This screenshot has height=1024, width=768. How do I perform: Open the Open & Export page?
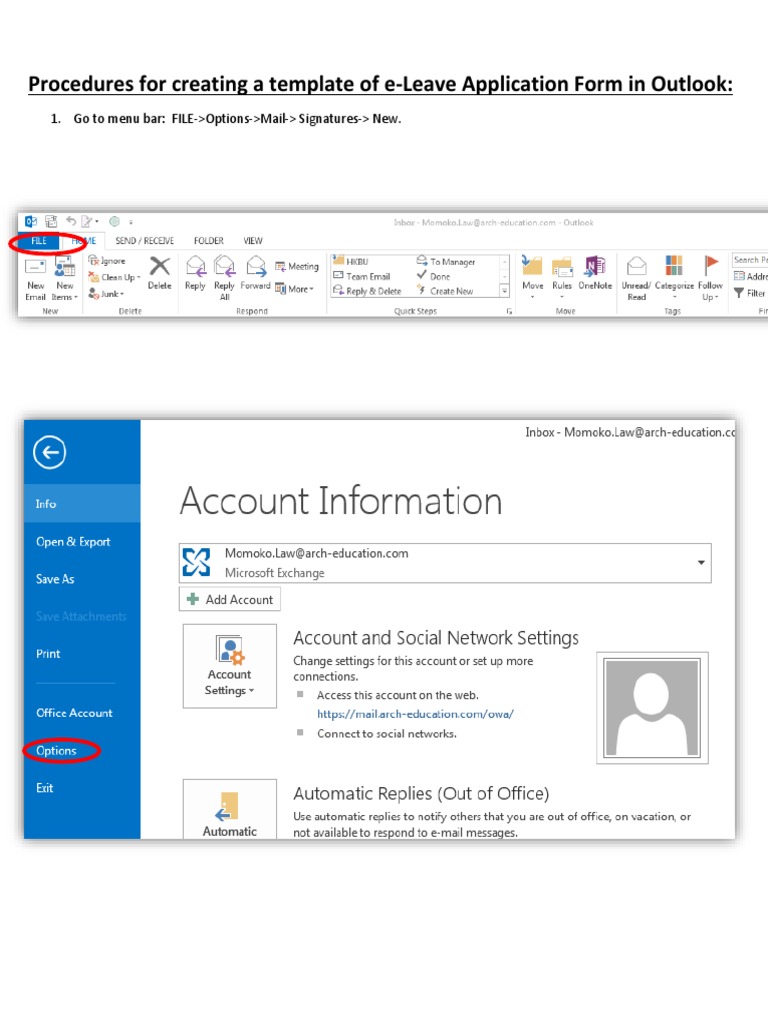(x=73, y=541)
